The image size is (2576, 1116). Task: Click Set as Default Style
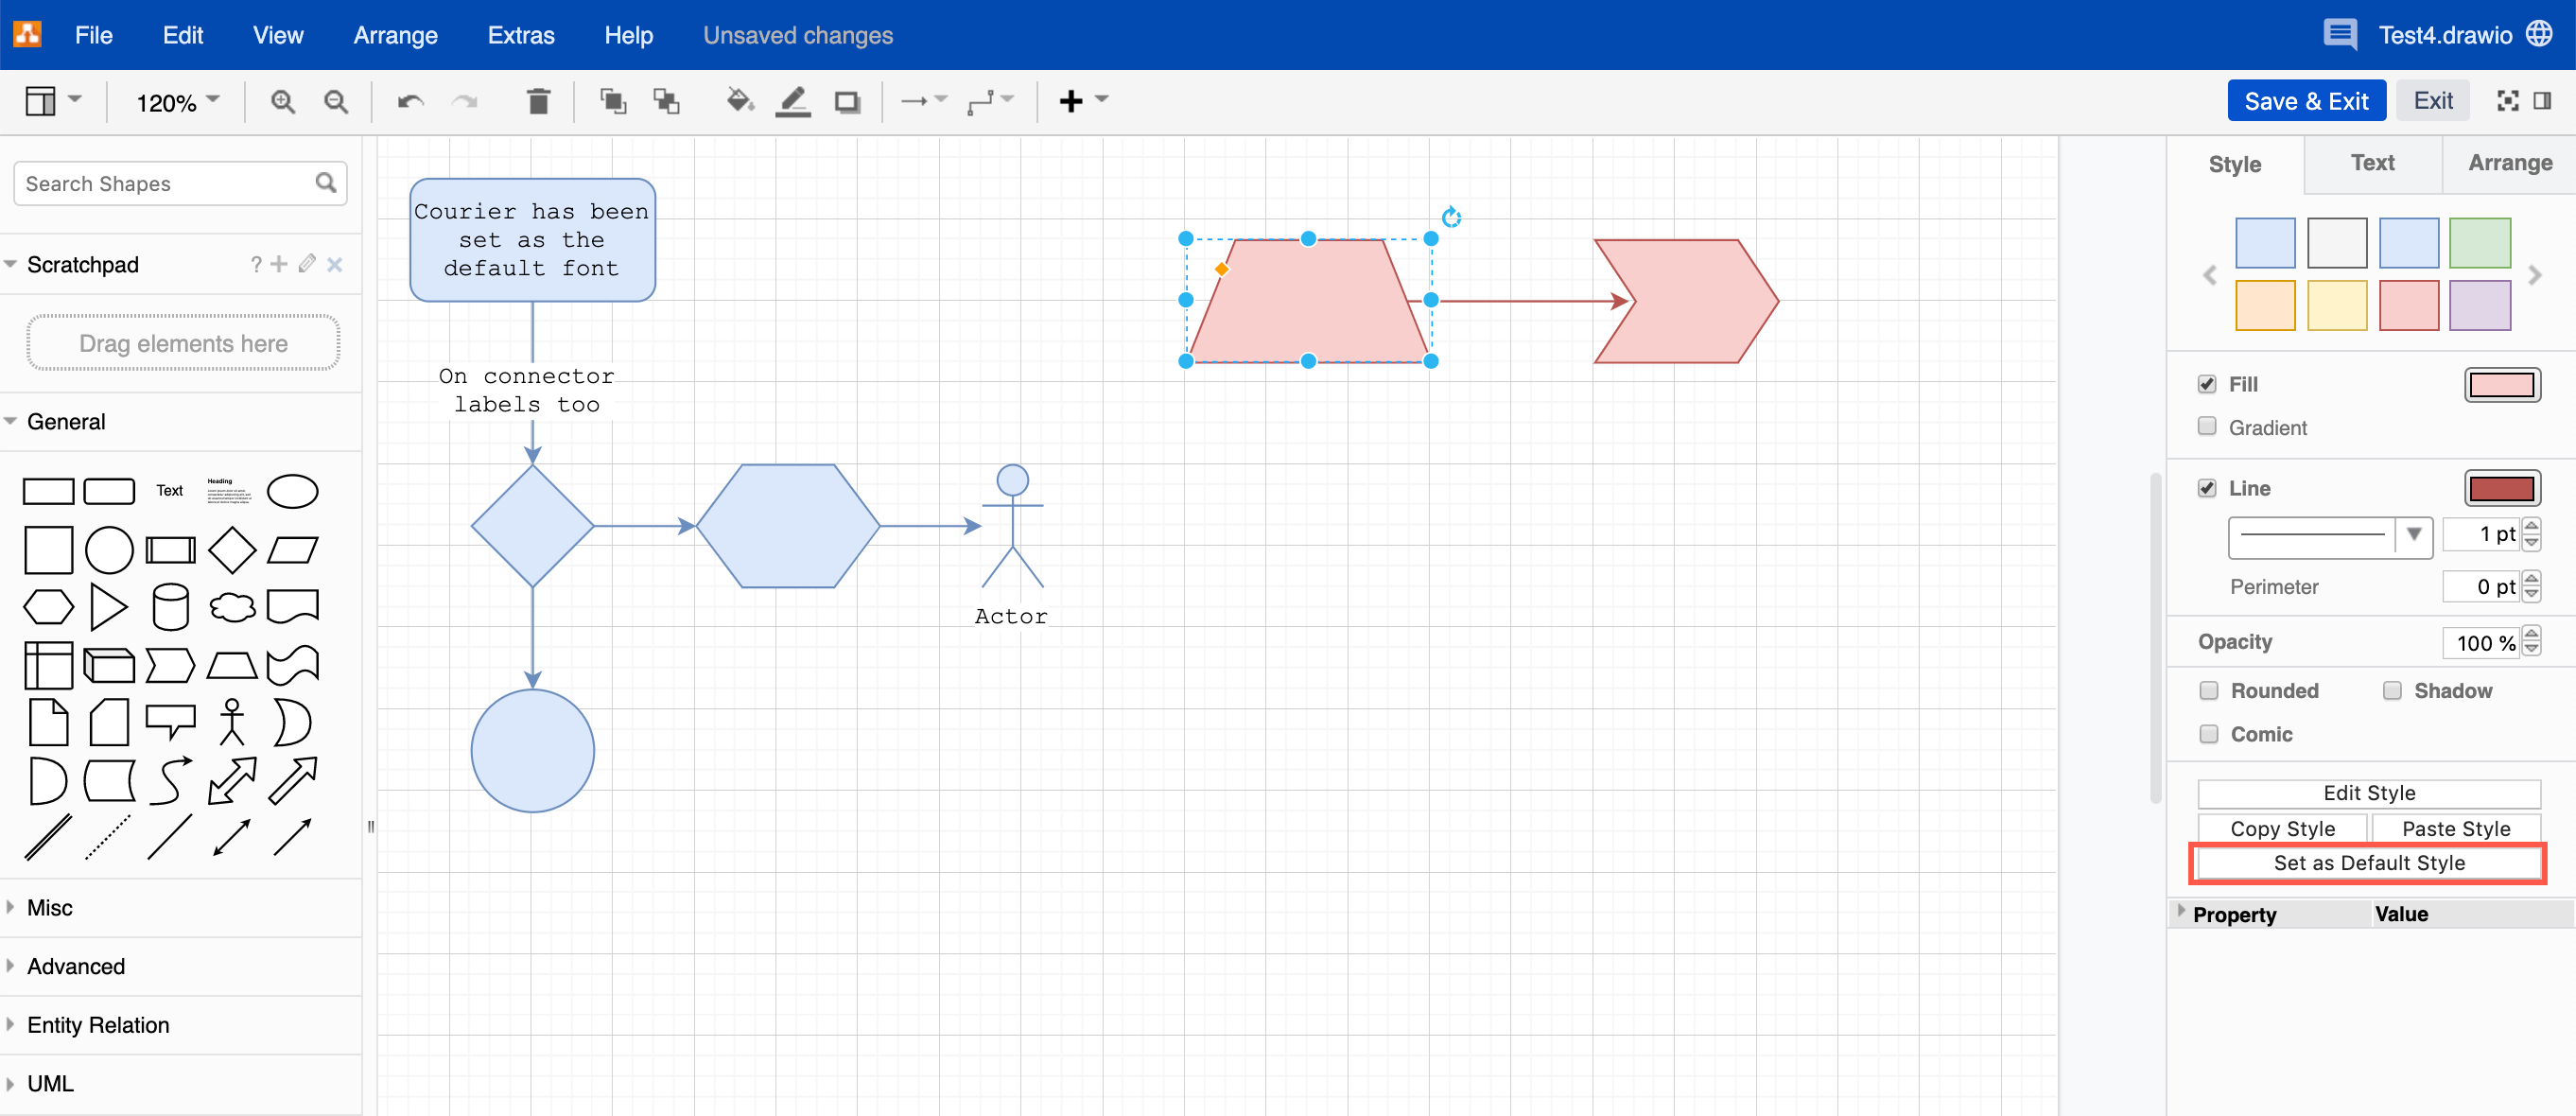(2368, 862)
